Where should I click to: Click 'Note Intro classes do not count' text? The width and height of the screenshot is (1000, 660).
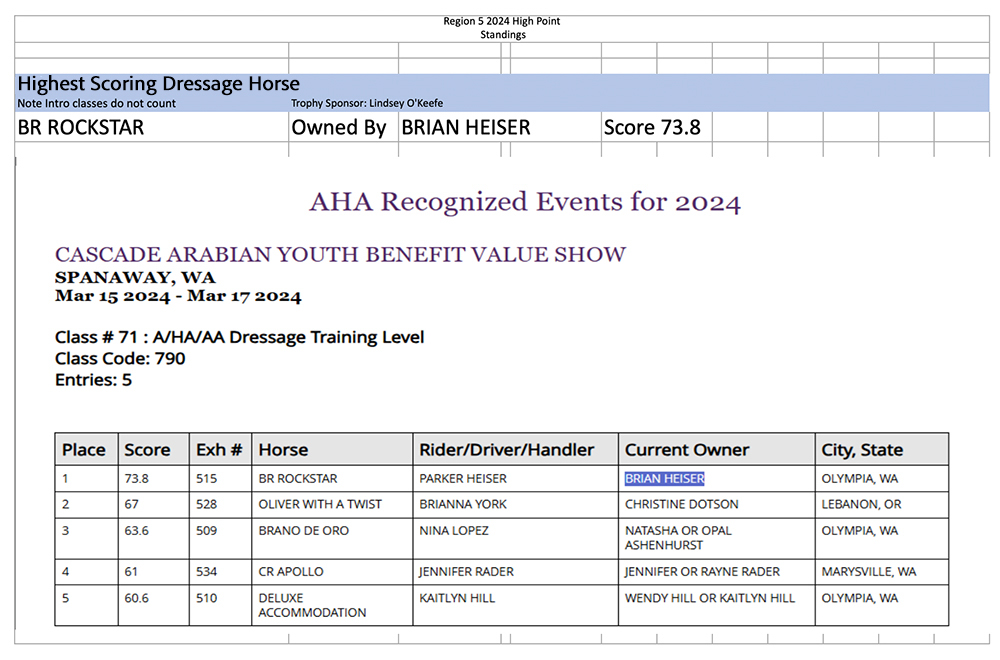(96, 103)
